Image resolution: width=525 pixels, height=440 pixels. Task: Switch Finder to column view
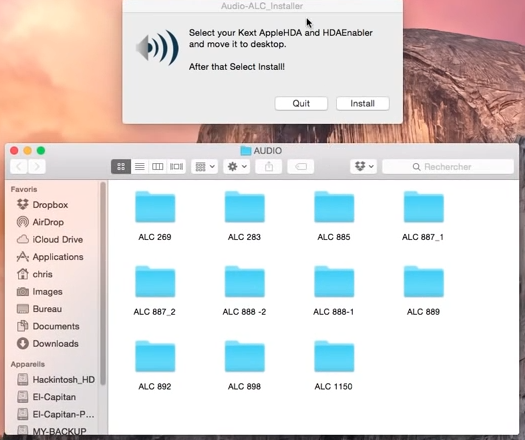tap(157, 166)
